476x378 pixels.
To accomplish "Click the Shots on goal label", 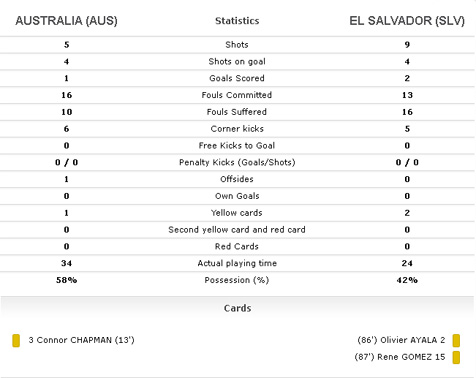I will click(x=237, y=61).
